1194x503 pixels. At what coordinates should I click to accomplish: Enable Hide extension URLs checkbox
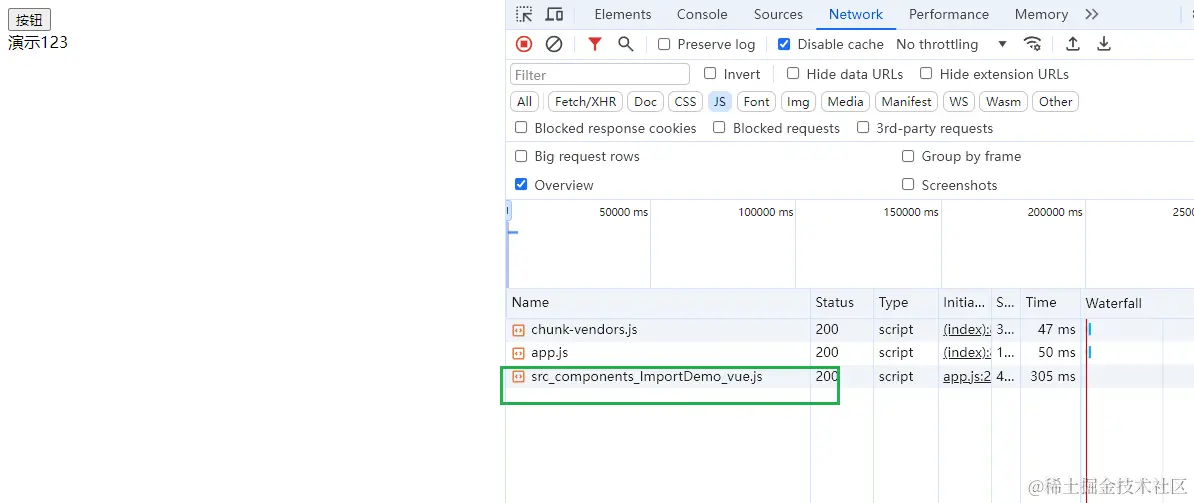926,74
